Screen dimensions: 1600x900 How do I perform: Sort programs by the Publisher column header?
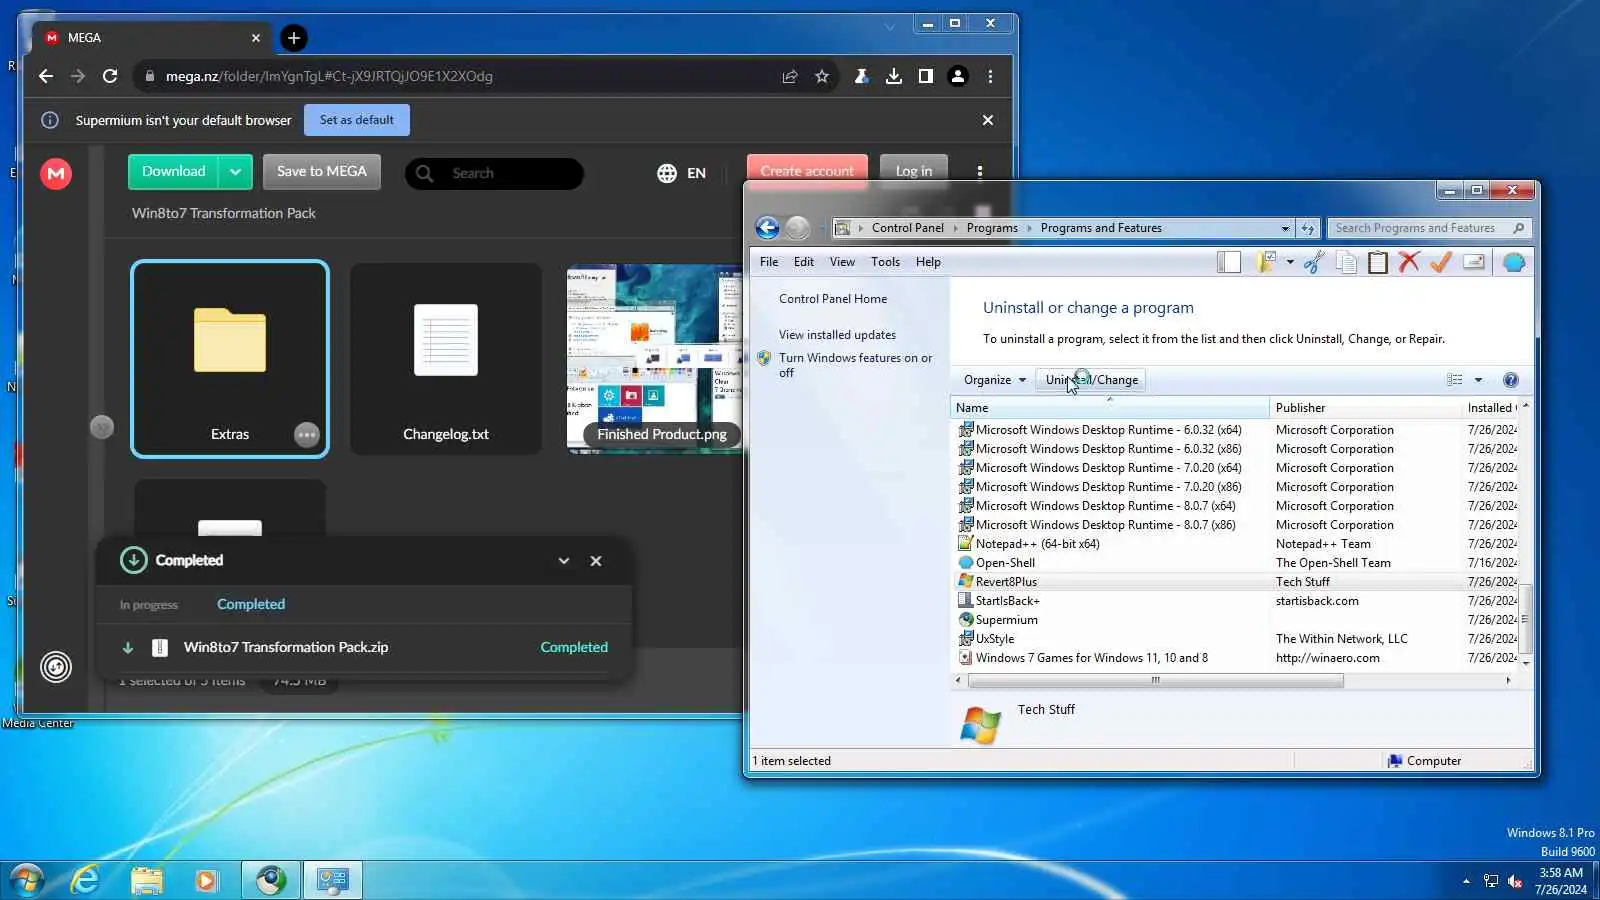pos(1365,408)
